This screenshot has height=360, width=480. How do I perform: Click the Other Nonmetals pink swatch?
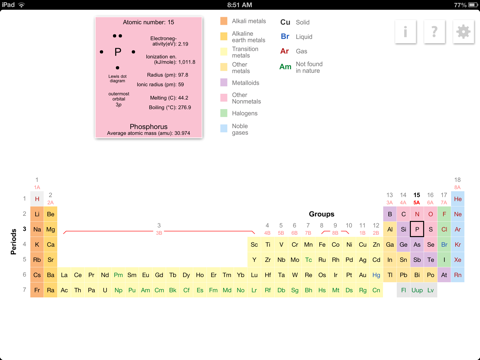coord(224,98)
